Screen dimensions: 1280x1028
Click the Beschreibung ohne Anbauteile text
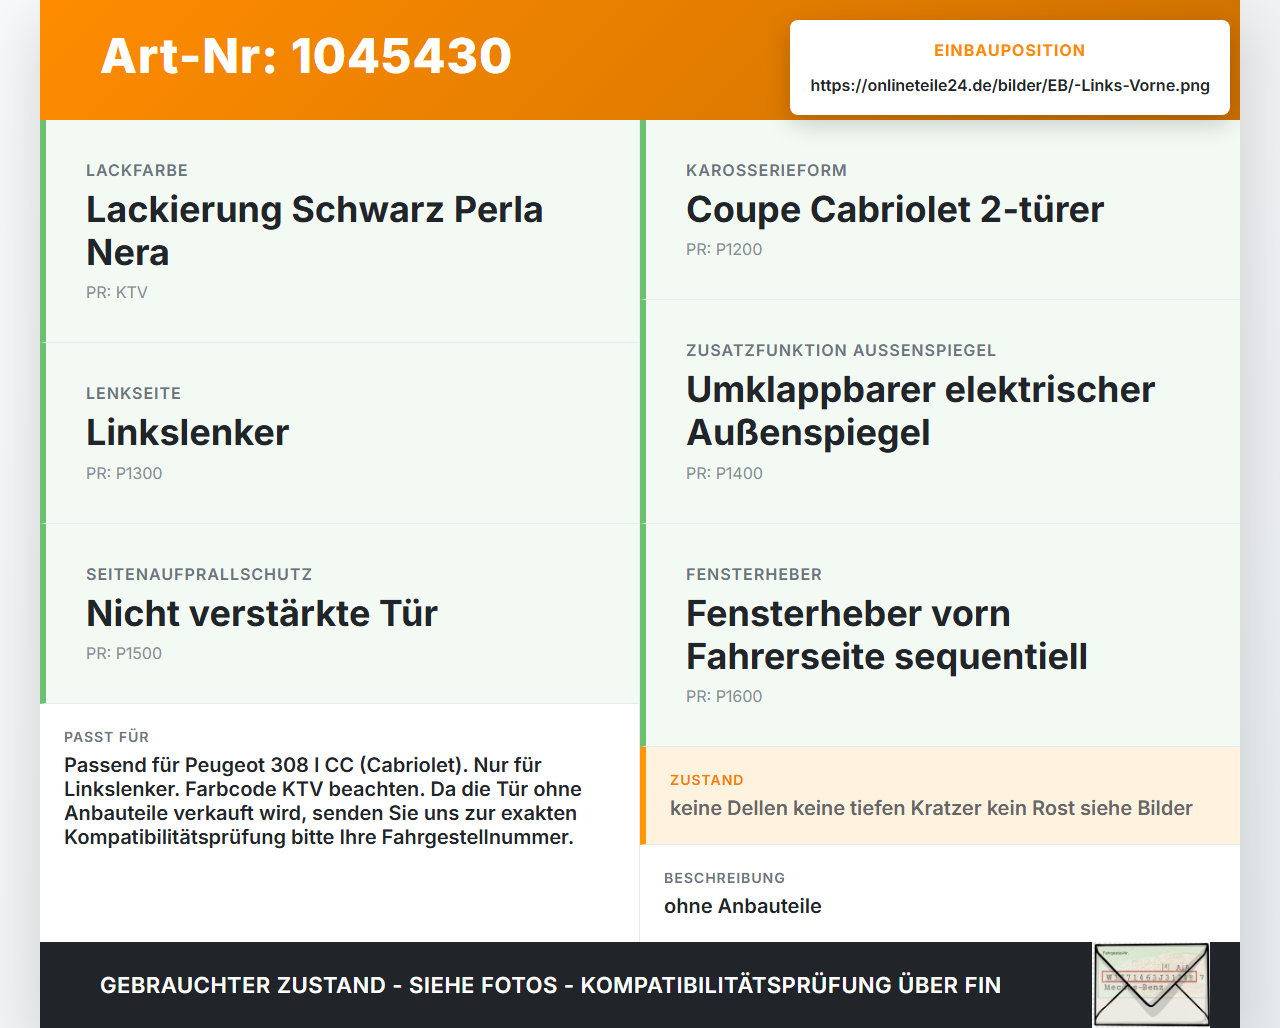click(x=742, y=906)
